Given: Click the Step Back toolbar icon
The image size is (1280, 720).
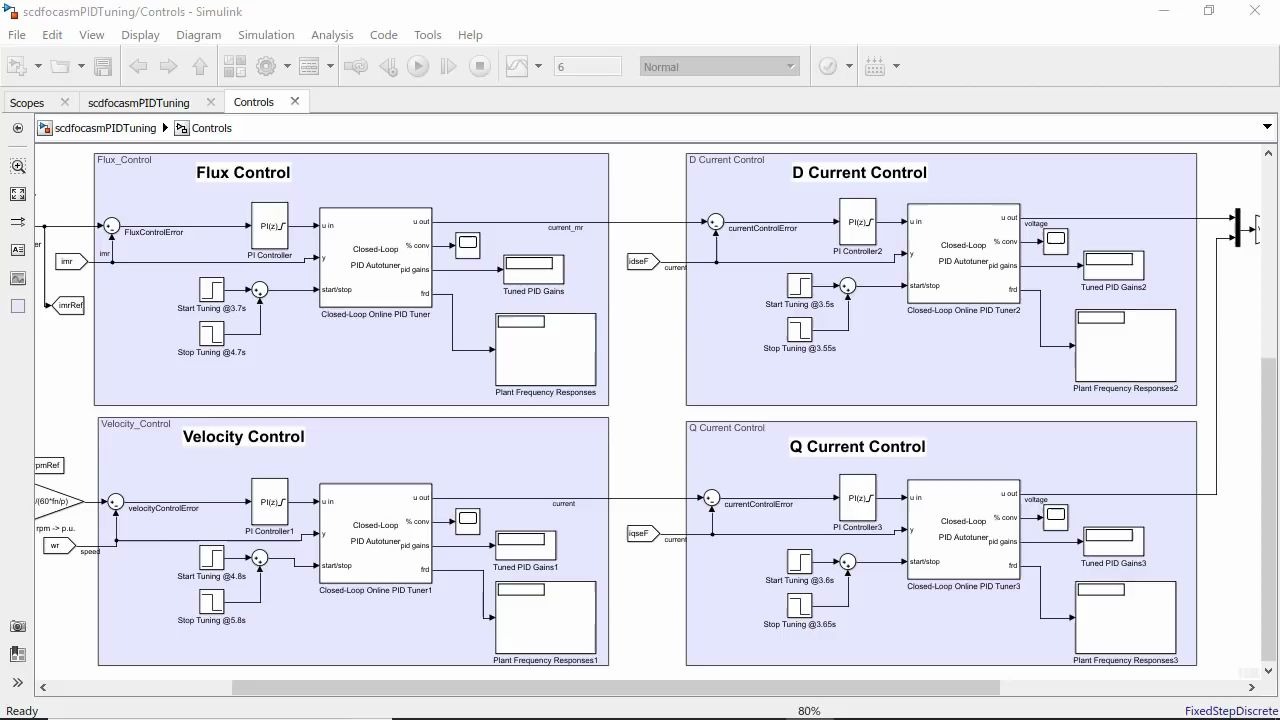Looking at the screenshot, I should click(388, 66).
